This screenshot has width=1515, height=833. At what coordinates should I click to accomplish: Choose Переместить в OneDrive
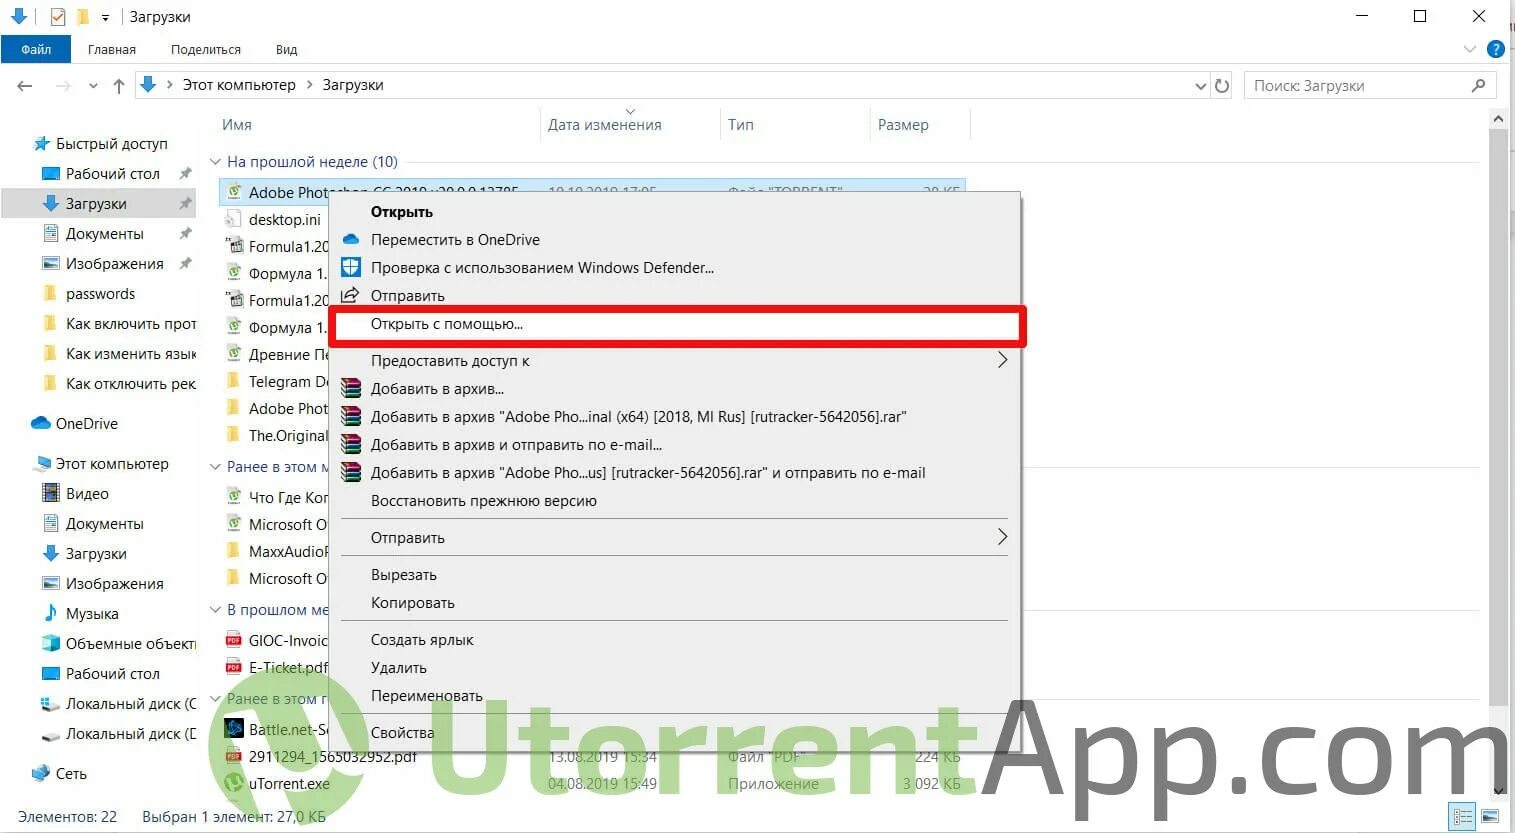tap(455, 240)
